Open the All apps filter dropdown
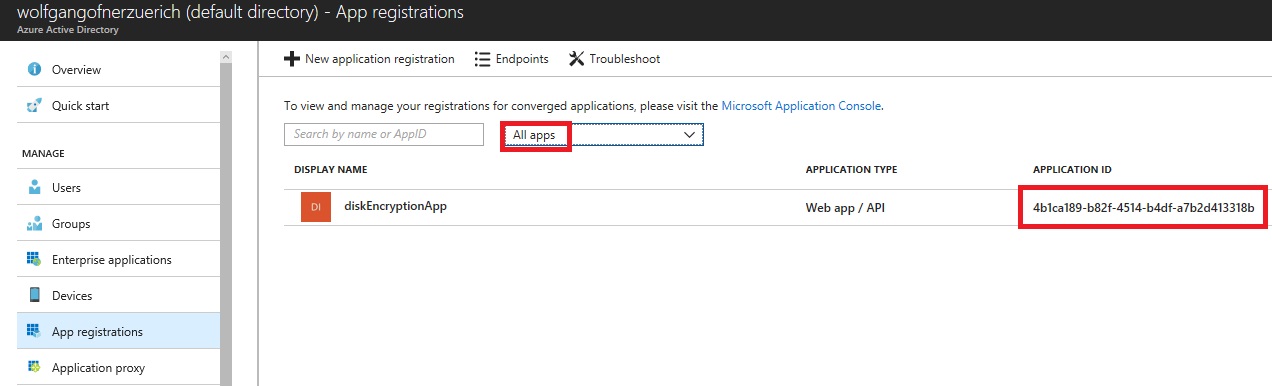Viewport: 1272px width, 386px height. [604, 134]
